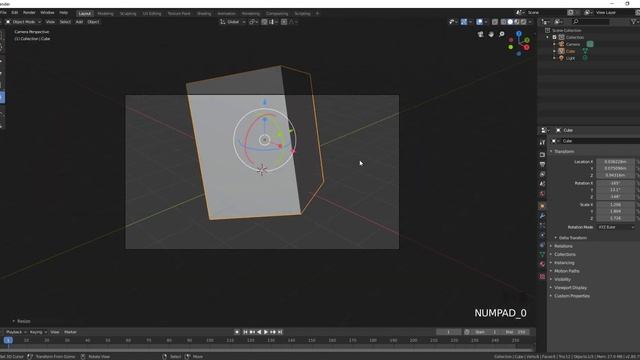Click the Rotation Z value field

616,197
